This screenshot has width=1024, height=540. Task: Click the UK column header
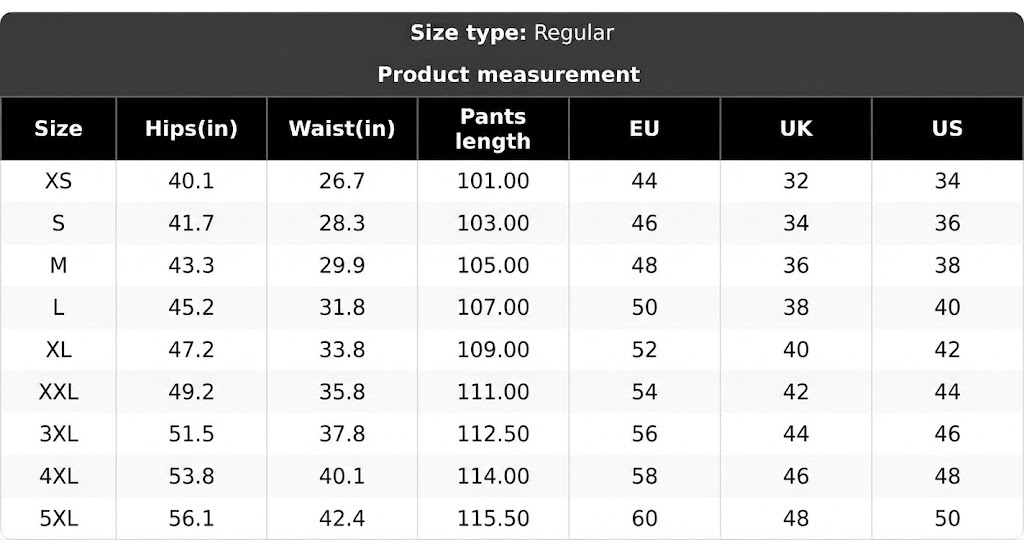796,129
